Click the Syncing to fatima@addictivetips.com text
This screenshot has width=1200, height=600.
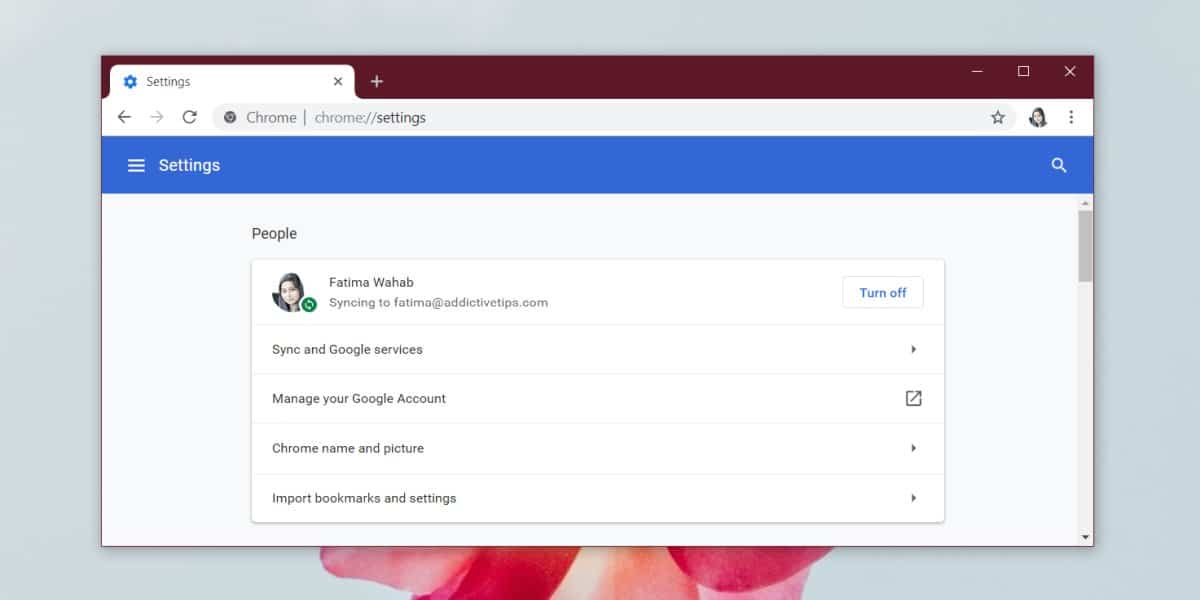pyautogui.click(x=438, y=302)
